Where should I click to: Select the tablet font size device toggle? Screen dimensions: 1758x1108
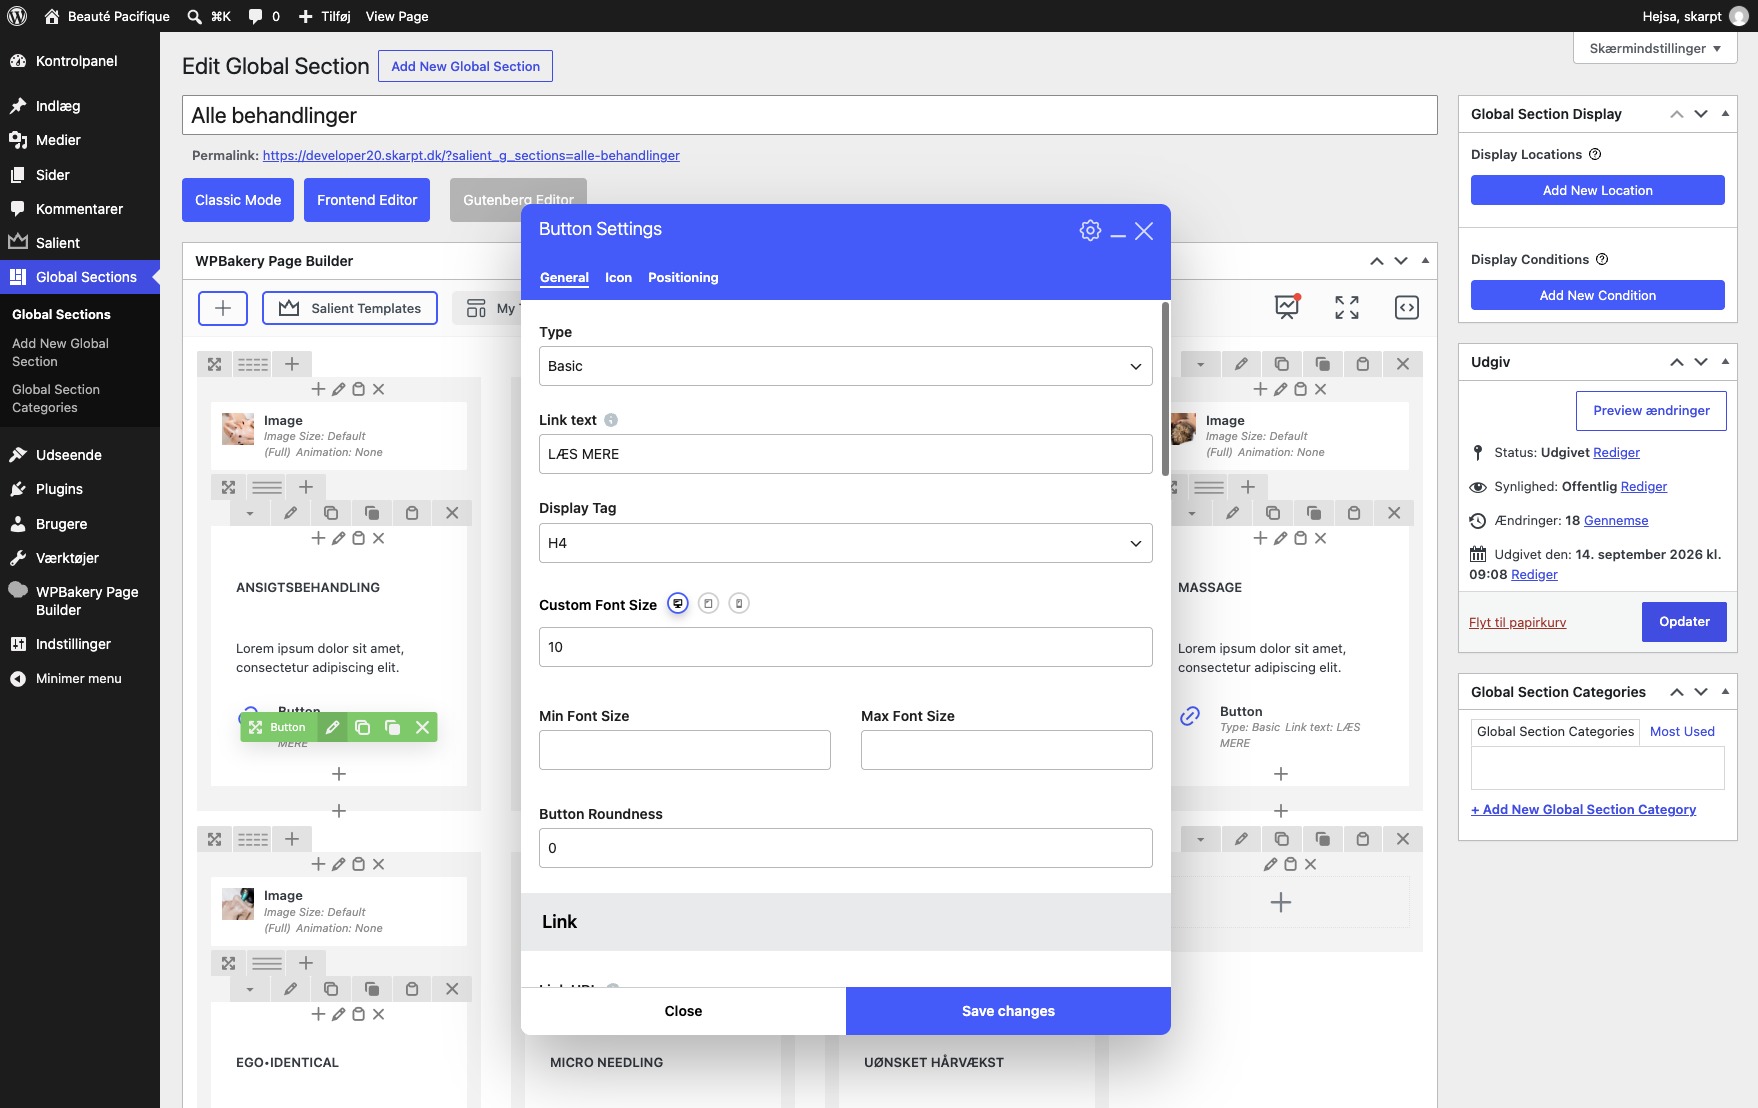coord(708,604)
